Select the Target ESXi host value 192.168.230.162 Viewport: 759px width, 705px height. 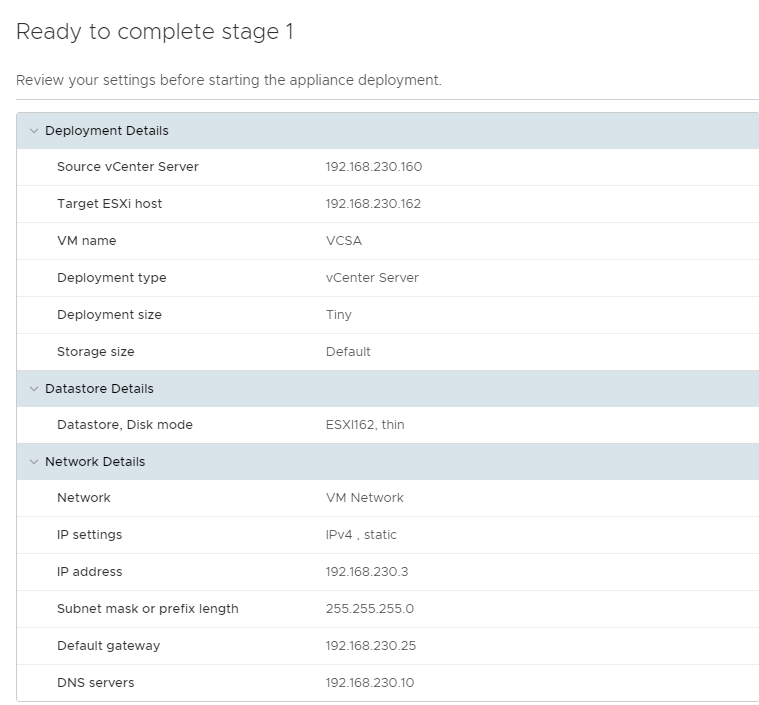coord(373,204)
